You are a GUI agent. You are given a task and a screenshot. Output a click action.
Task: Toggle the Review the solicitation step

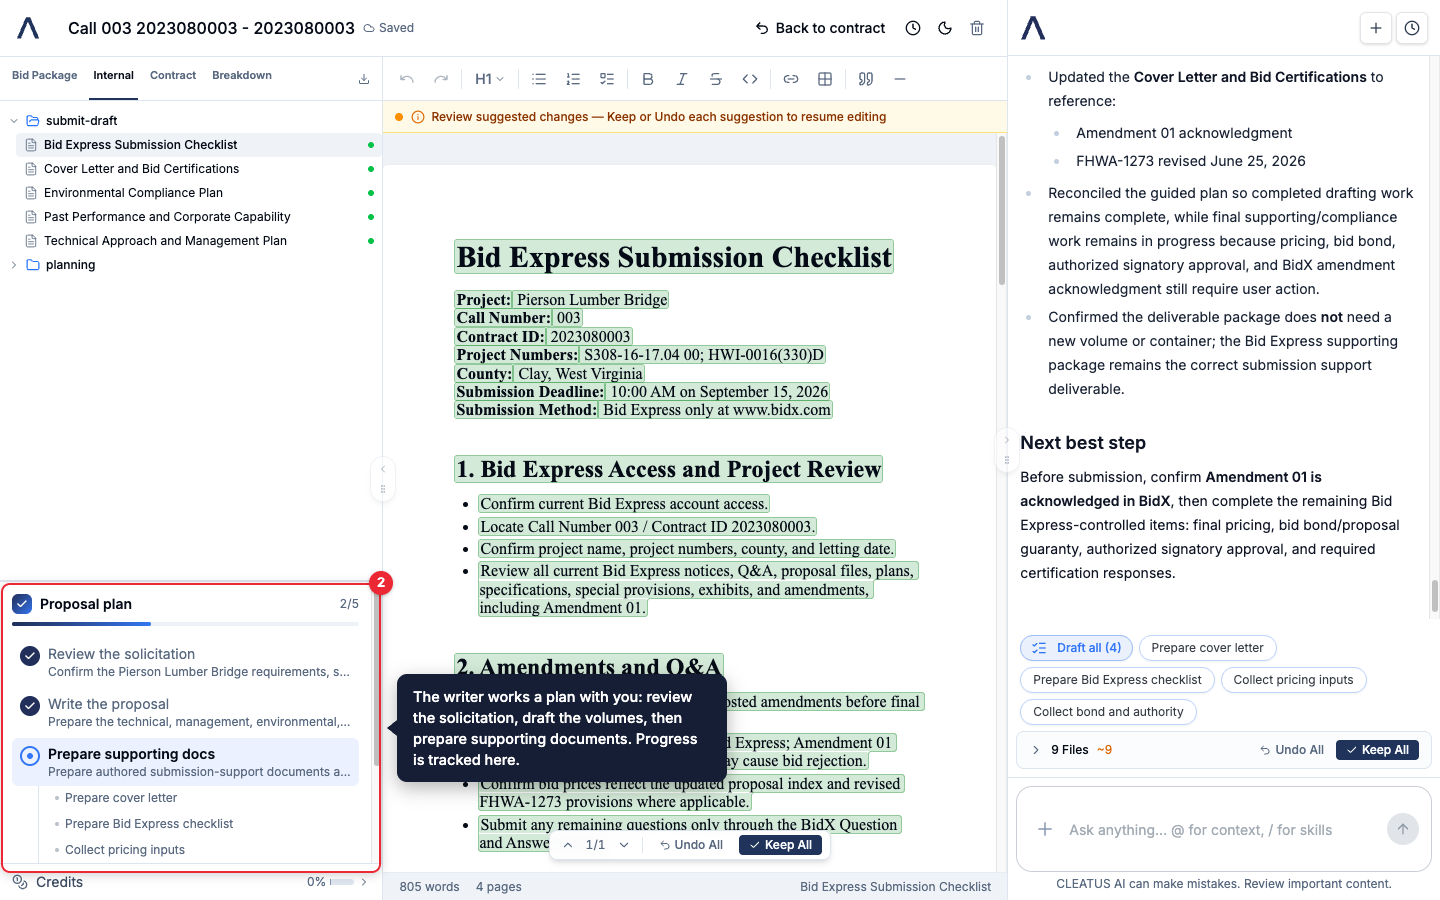[x=30, y=655]
